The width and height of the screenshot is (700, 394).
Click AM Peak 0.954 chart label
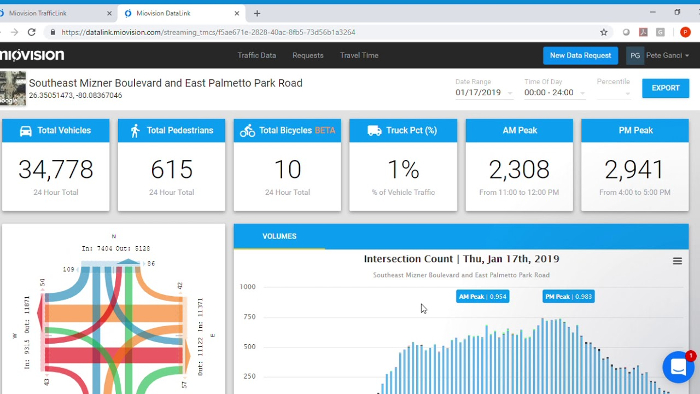point(483,297)
